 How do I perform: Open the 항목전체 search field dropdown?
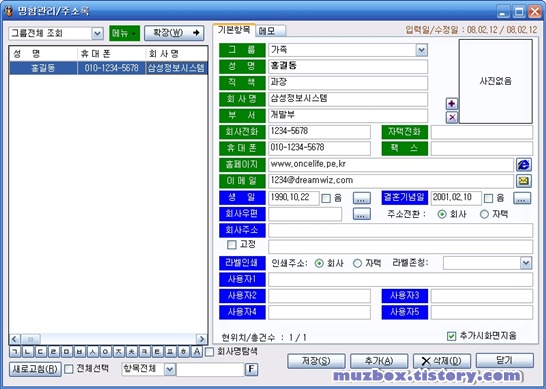[169, 369]
